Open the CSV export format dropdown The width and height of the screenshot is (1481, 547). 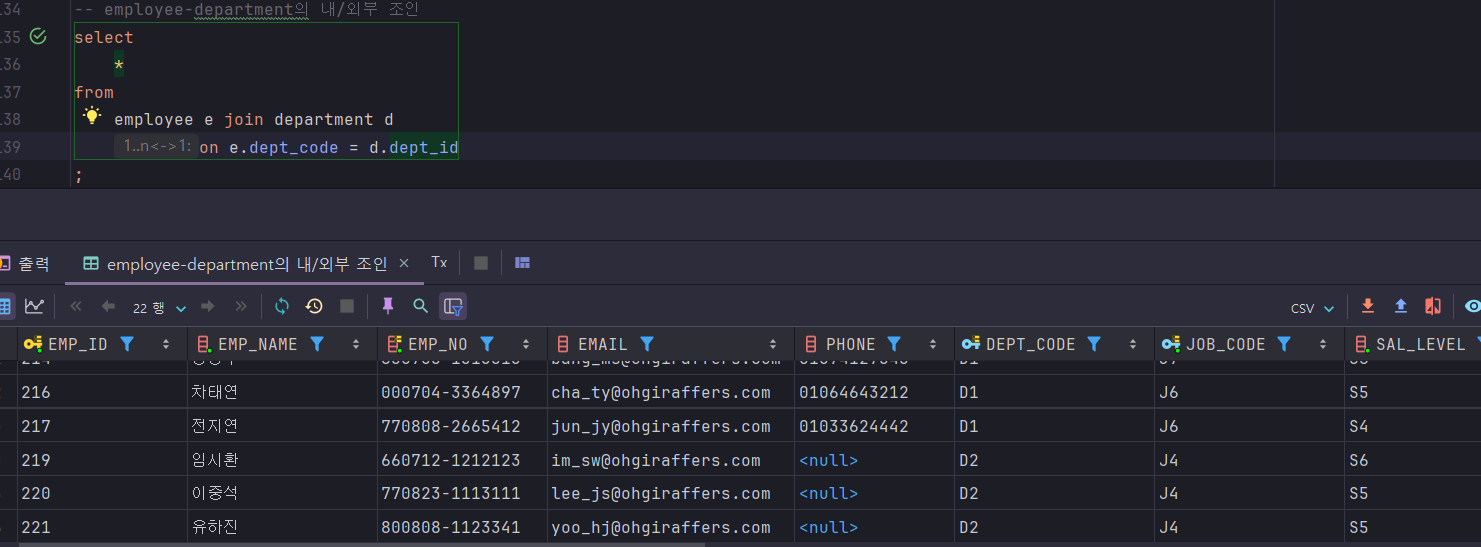[1312, 308]
